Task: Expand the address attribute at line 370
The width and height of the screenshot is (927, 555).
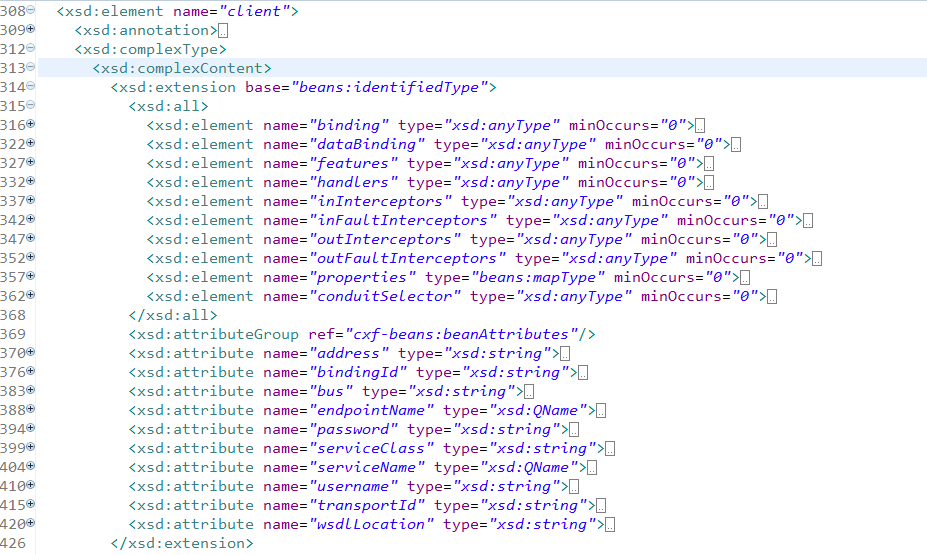Action: pos(30,352)
